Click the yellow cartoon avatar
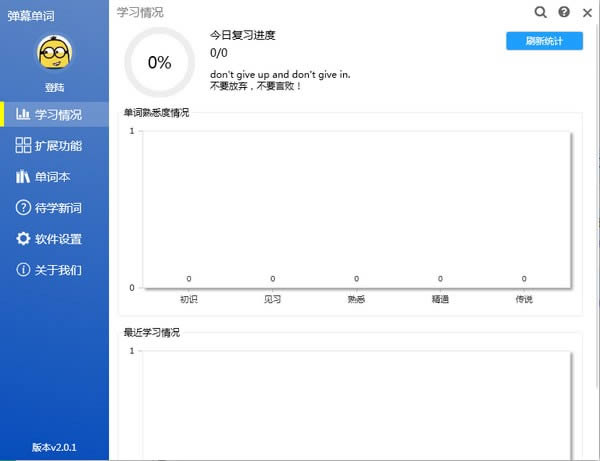Screen dimensions: 600x461 coord(54,55)
